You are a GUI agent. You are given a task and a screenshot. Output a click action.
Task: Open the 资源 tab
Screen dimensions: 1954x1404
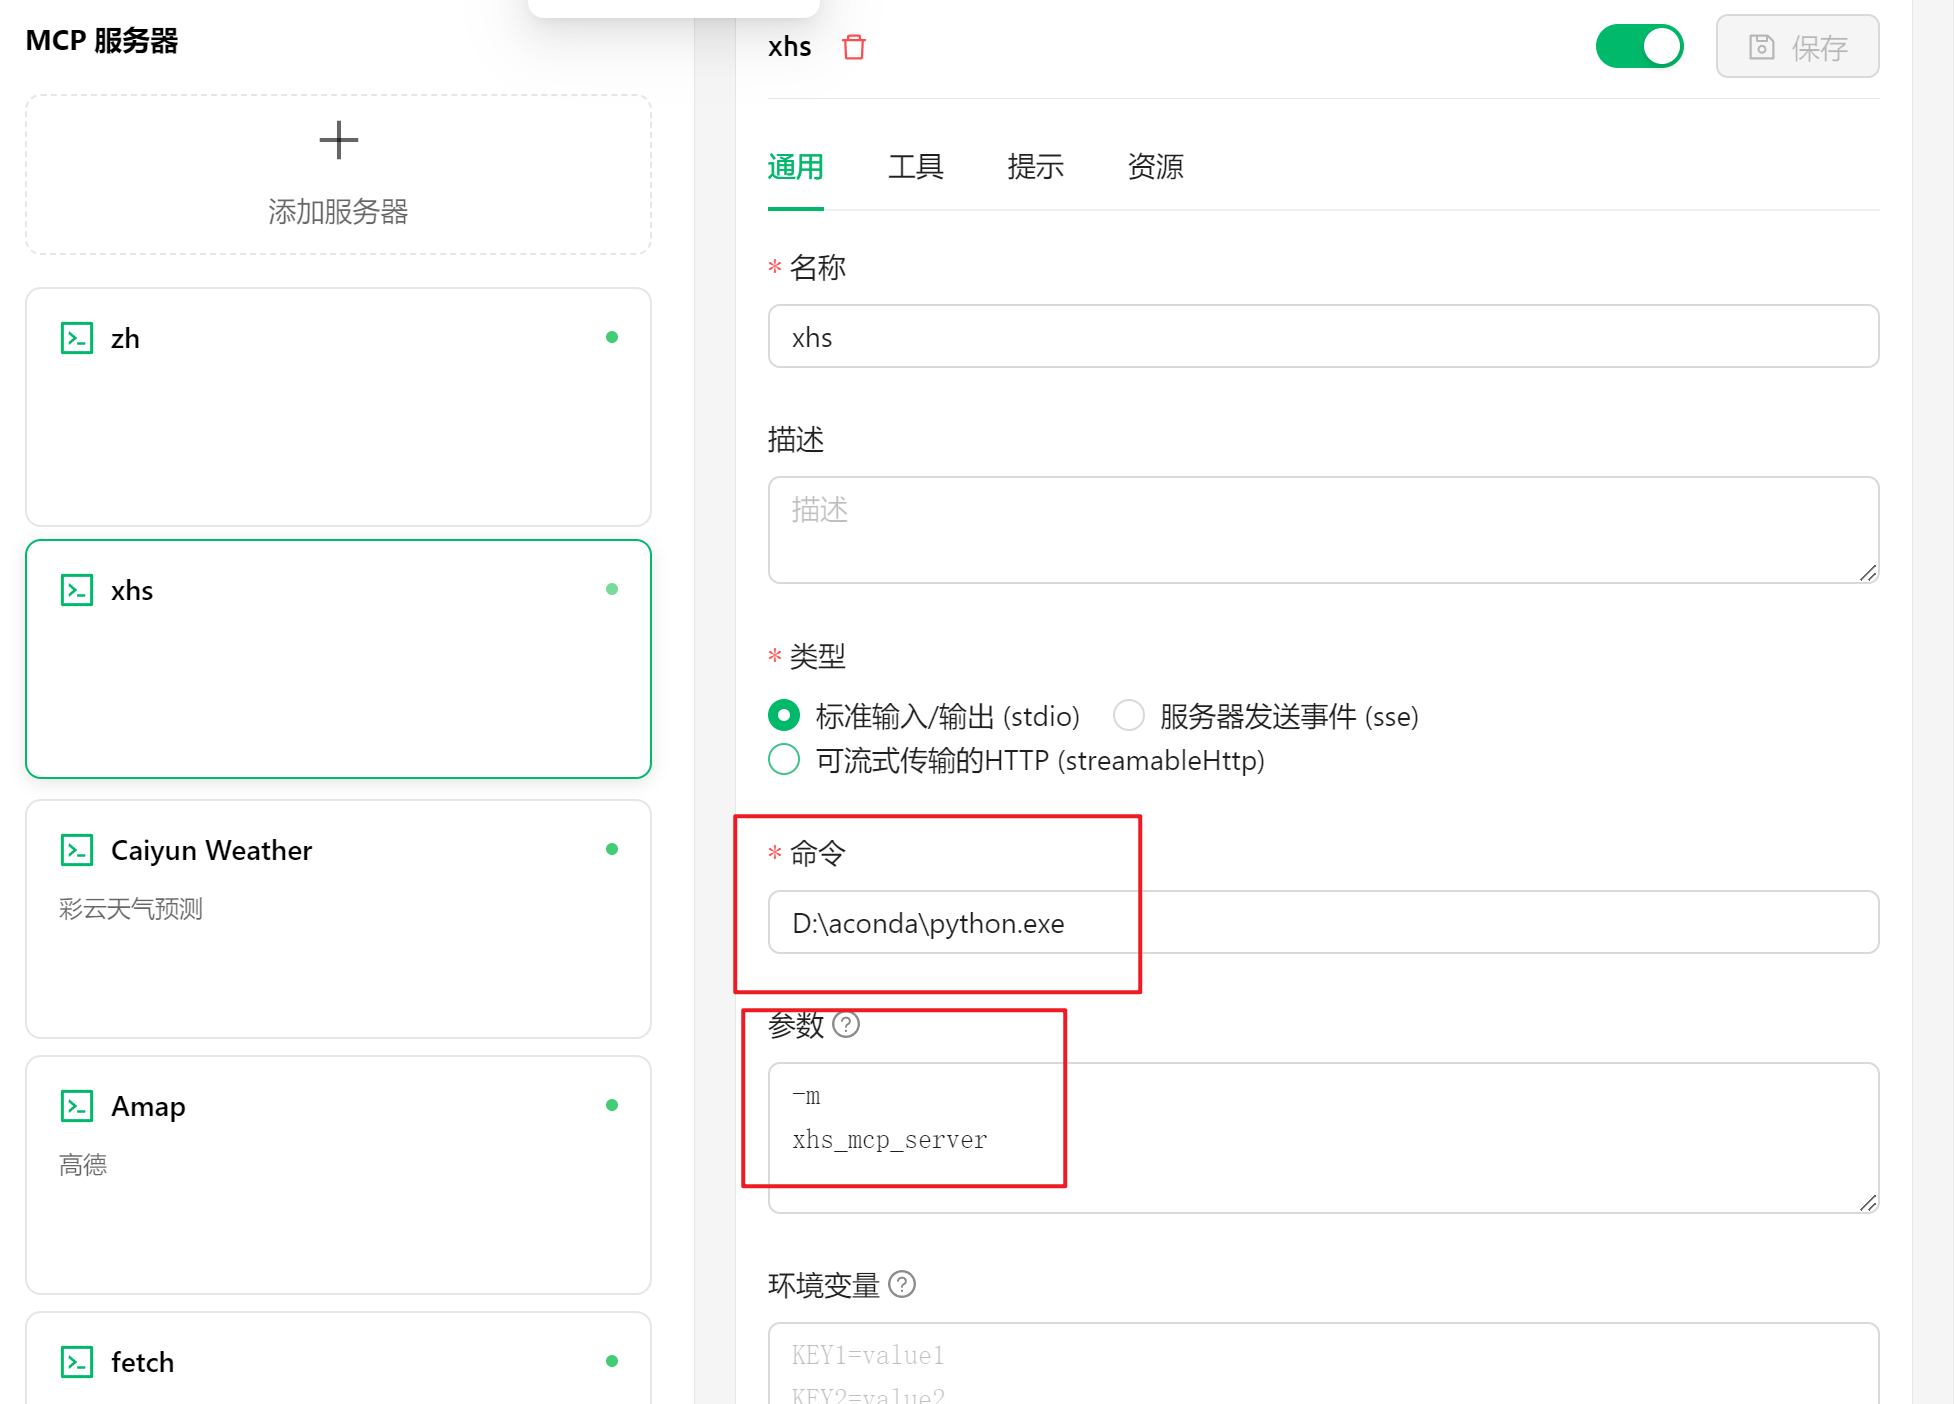tap(1155, 167)
